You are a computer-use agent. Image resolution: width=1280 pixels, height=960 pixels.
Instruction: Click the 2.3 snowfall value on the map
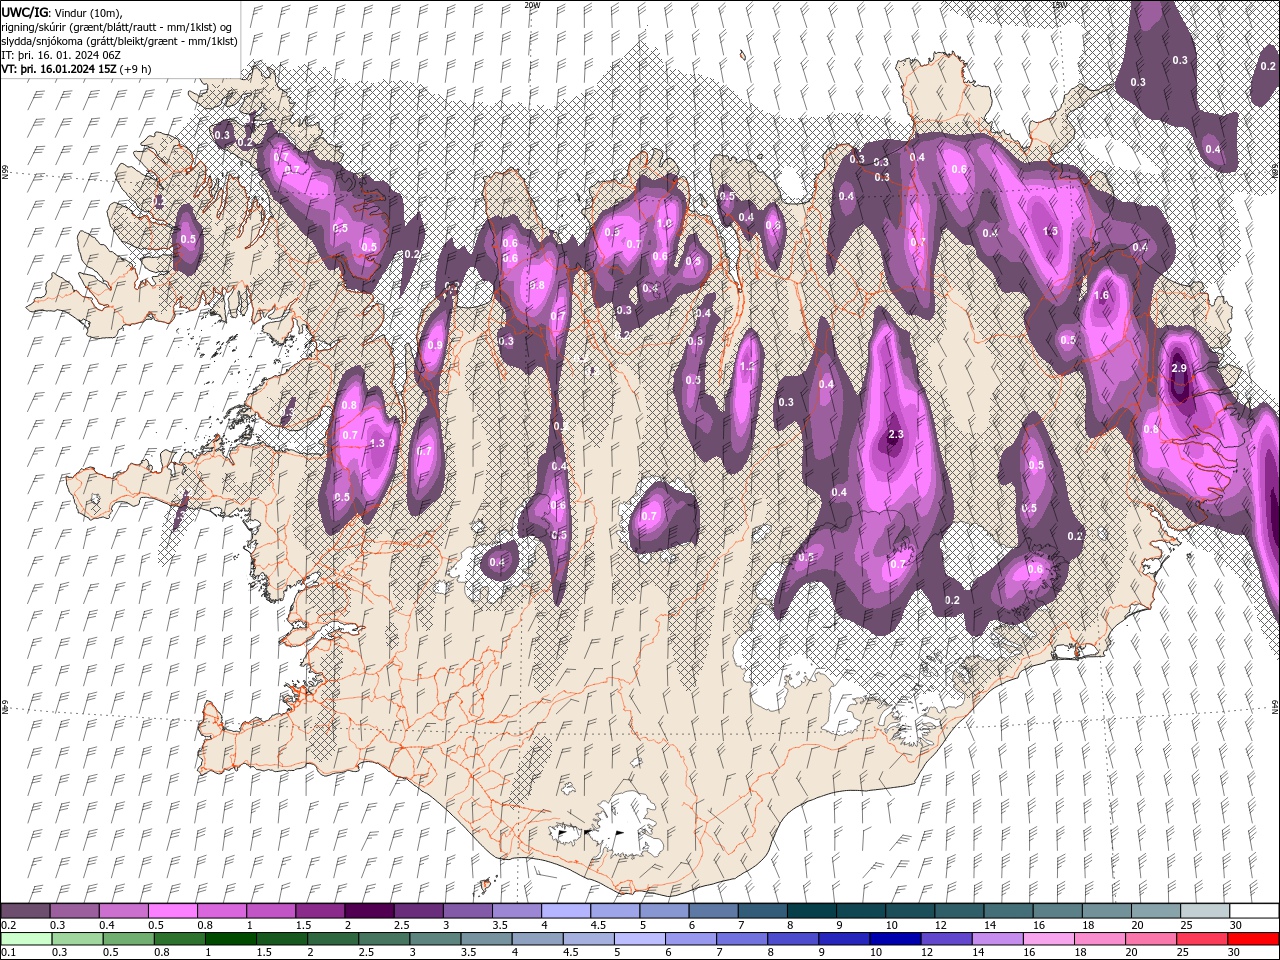pos(896,434)
